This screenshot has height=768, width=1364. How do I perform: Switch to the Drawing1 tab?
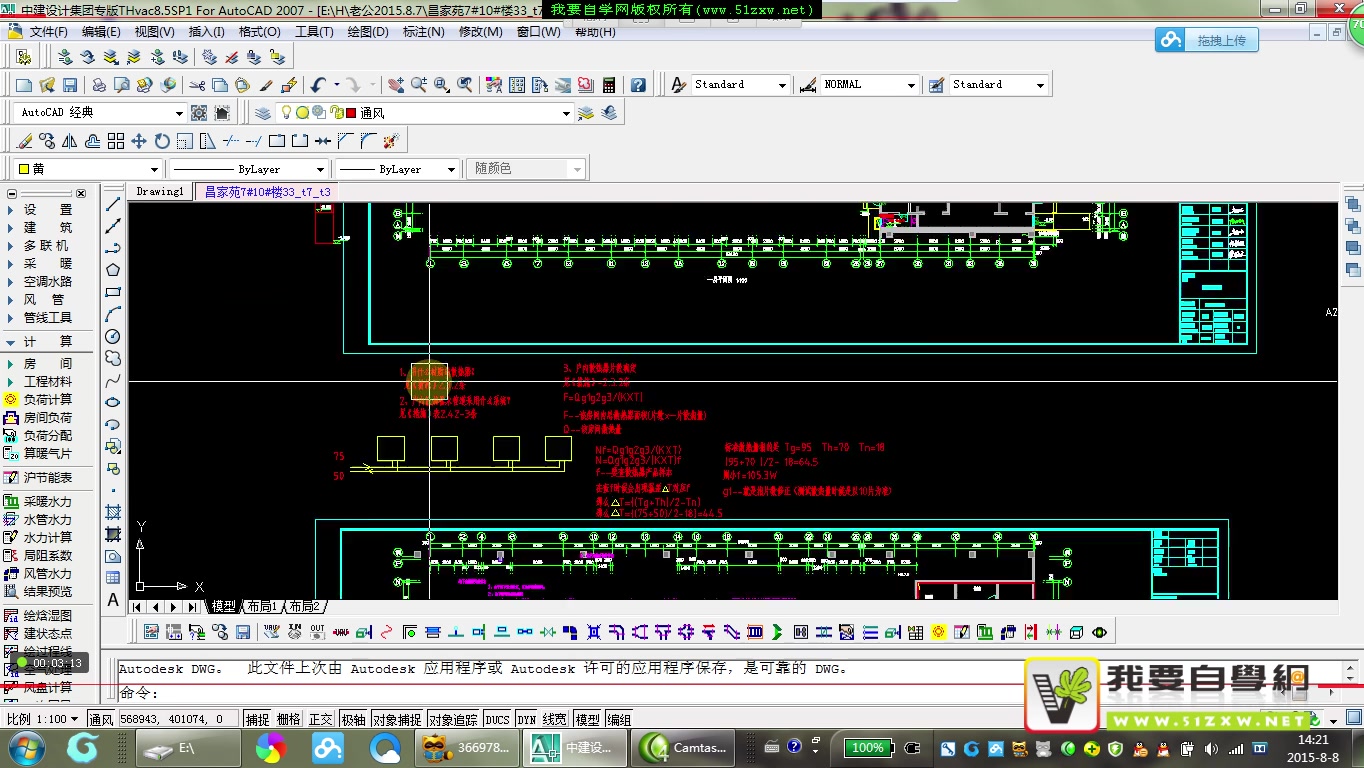tap(160, 191)
